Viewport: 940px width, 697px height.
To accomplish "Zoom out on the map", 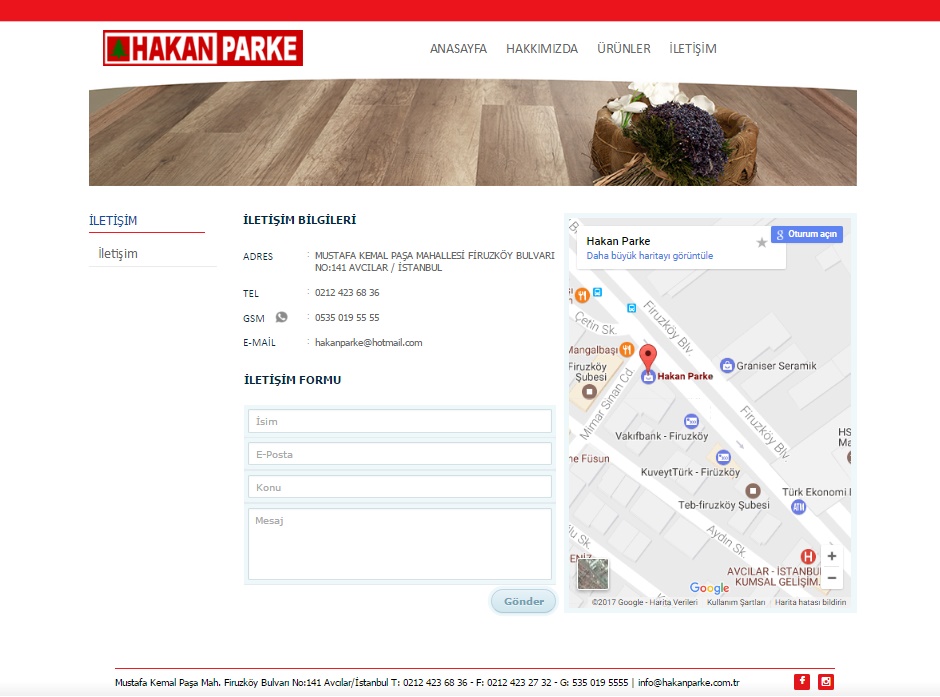I will (831, 578).
